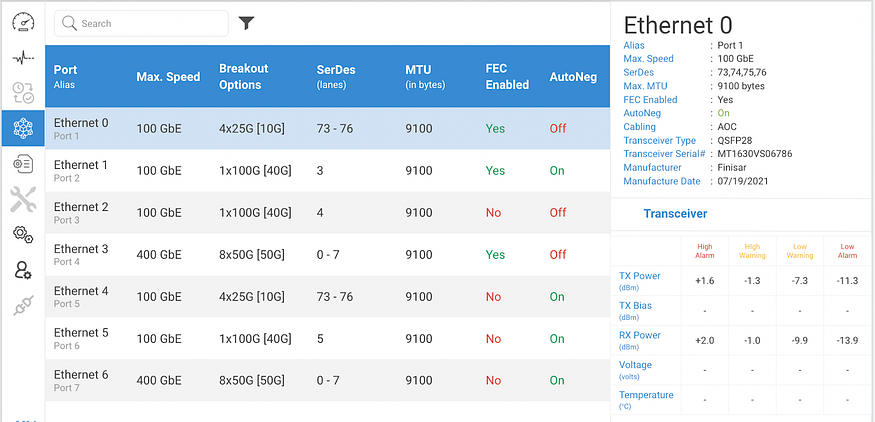The height and width of the screenshot is (422, 875).
Task: Select the highlighted network ports sidebar icon
Action: (x=23, y=128)
